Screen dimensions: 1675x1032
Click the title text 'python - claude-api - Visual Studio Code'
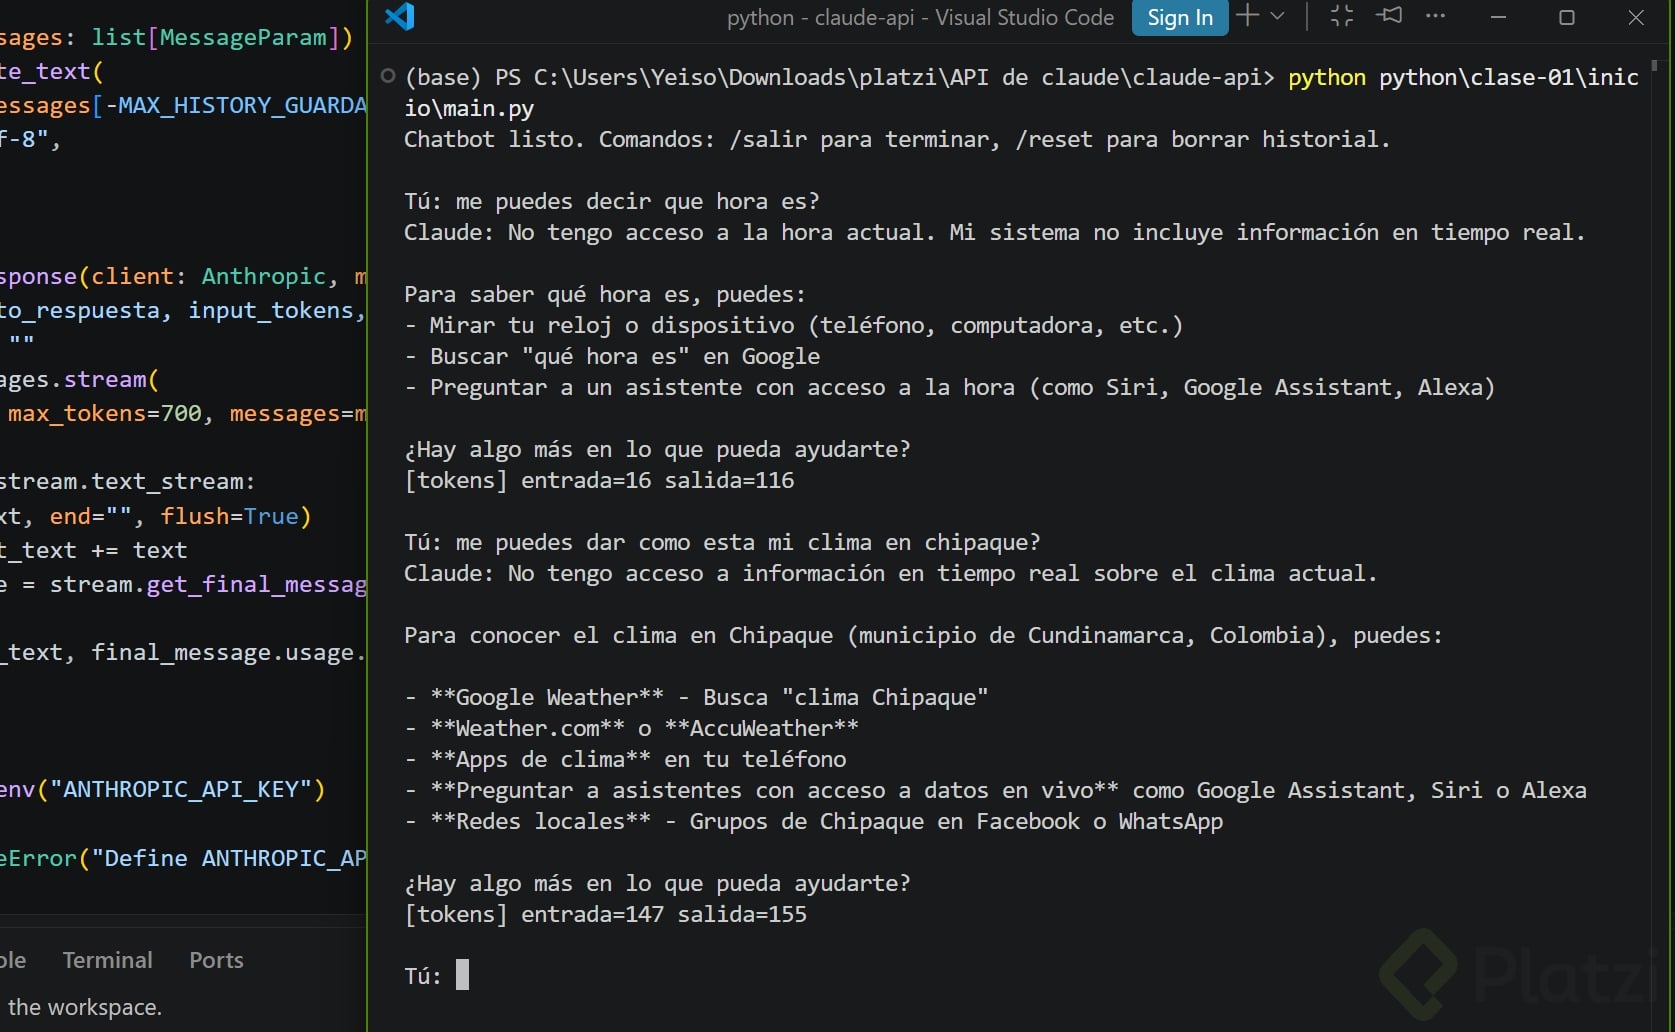(x=920, y=18)
